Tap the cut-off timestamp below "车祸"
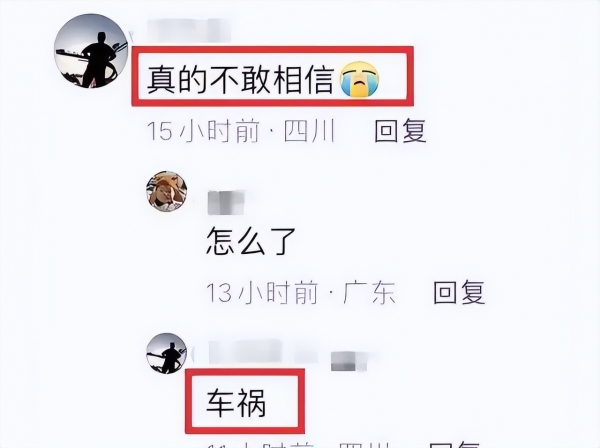This screenshot has width=600, height=448. (x=261, y=445)
